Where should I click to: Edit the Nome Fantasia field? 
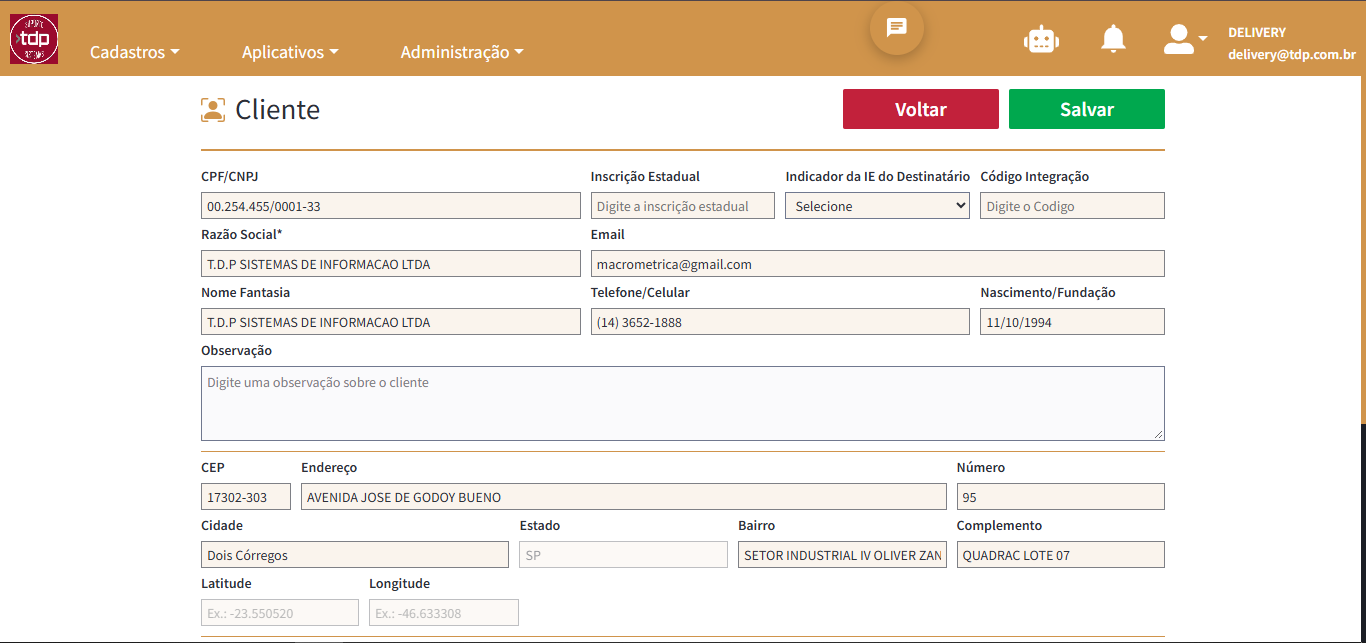tap(391, 322)
